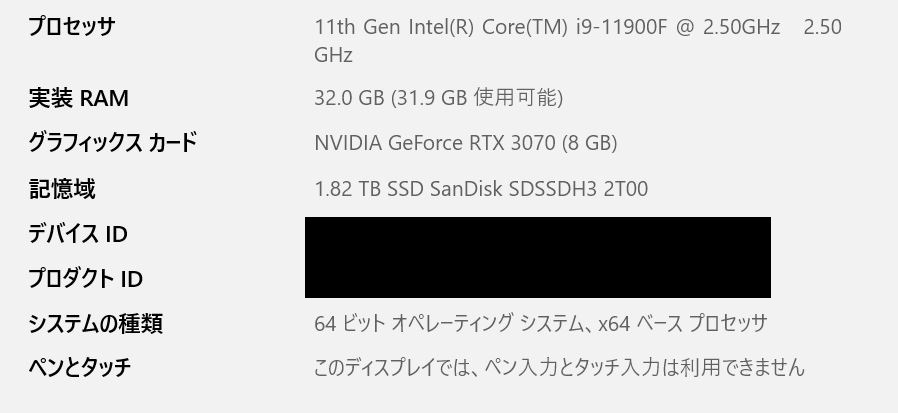
Task: Select the 32.0 GB installed RAM value
Action: click(x=349, y=98)
